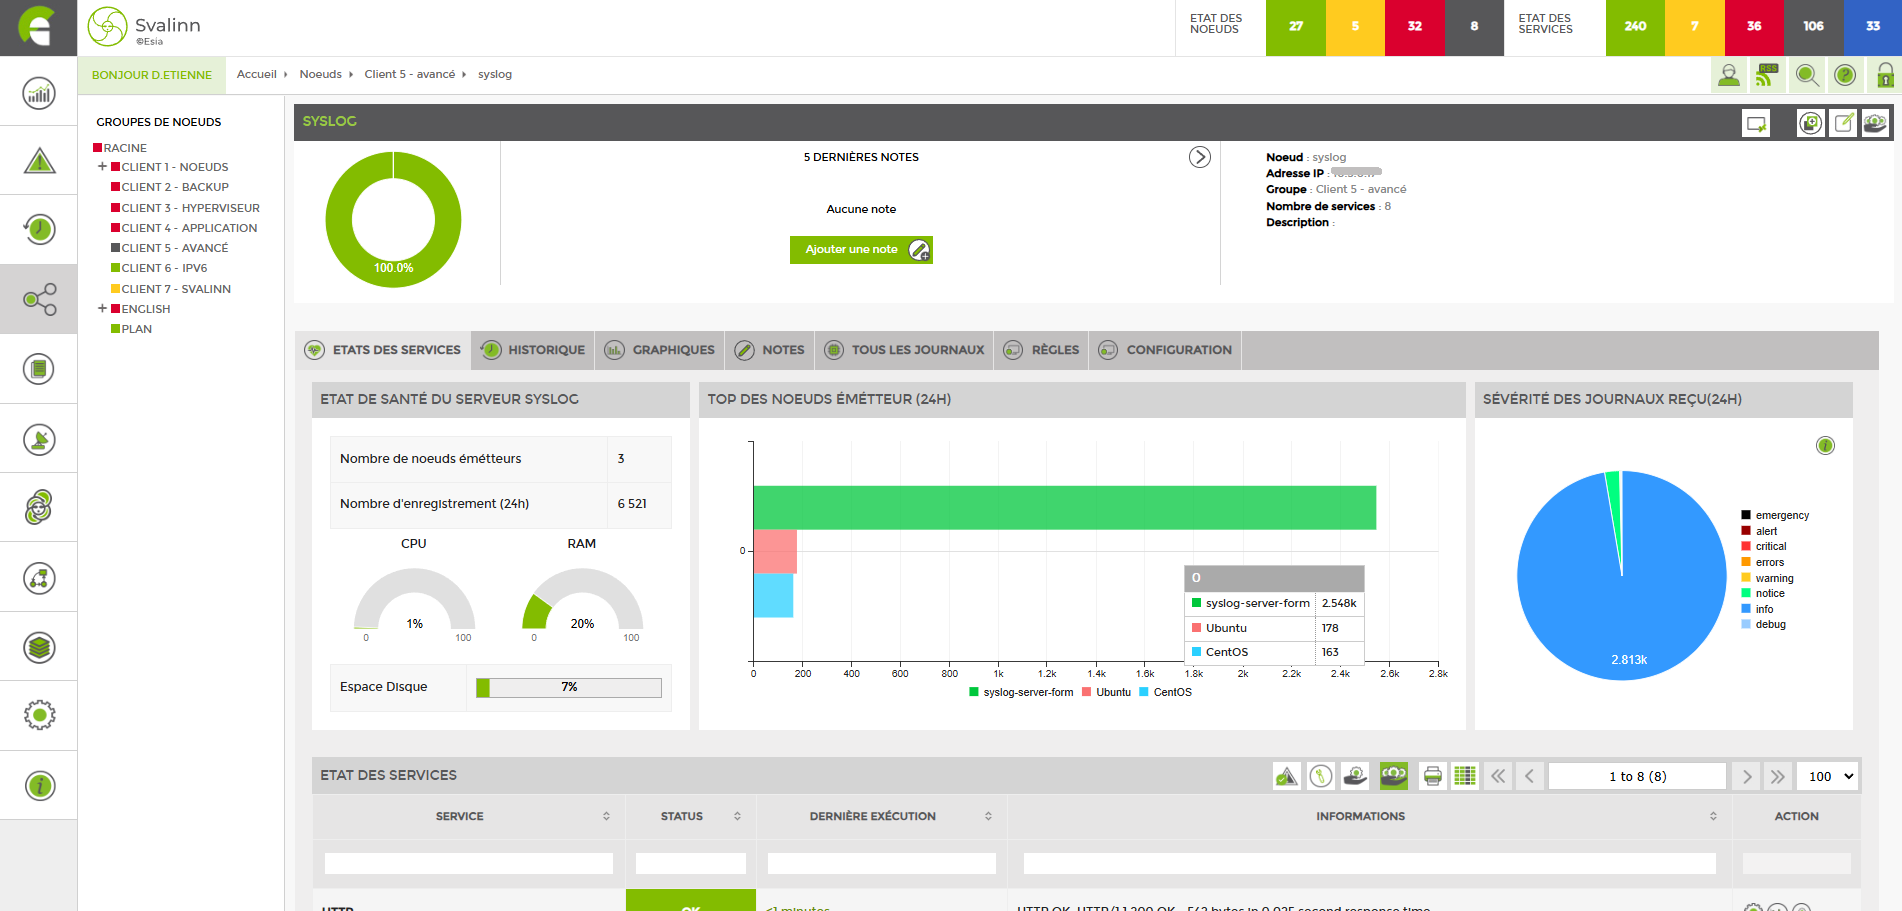Open the RSS feed icon
The width and height of the screenshot is (1902, 911).
point(1767,75)
